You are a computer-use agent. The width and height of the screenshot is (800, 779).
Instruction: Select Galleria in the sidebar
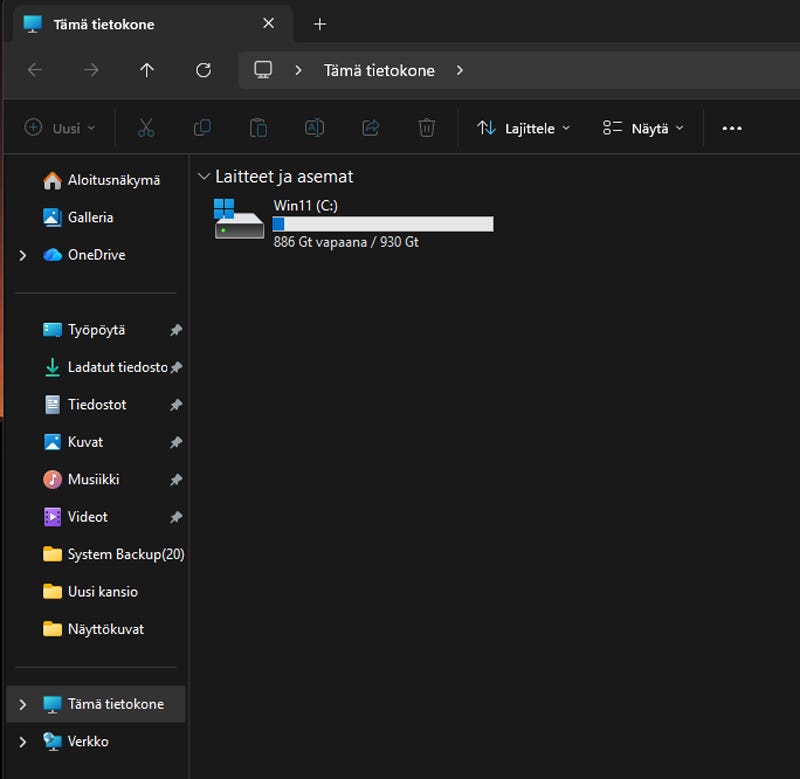coord(90,217)
